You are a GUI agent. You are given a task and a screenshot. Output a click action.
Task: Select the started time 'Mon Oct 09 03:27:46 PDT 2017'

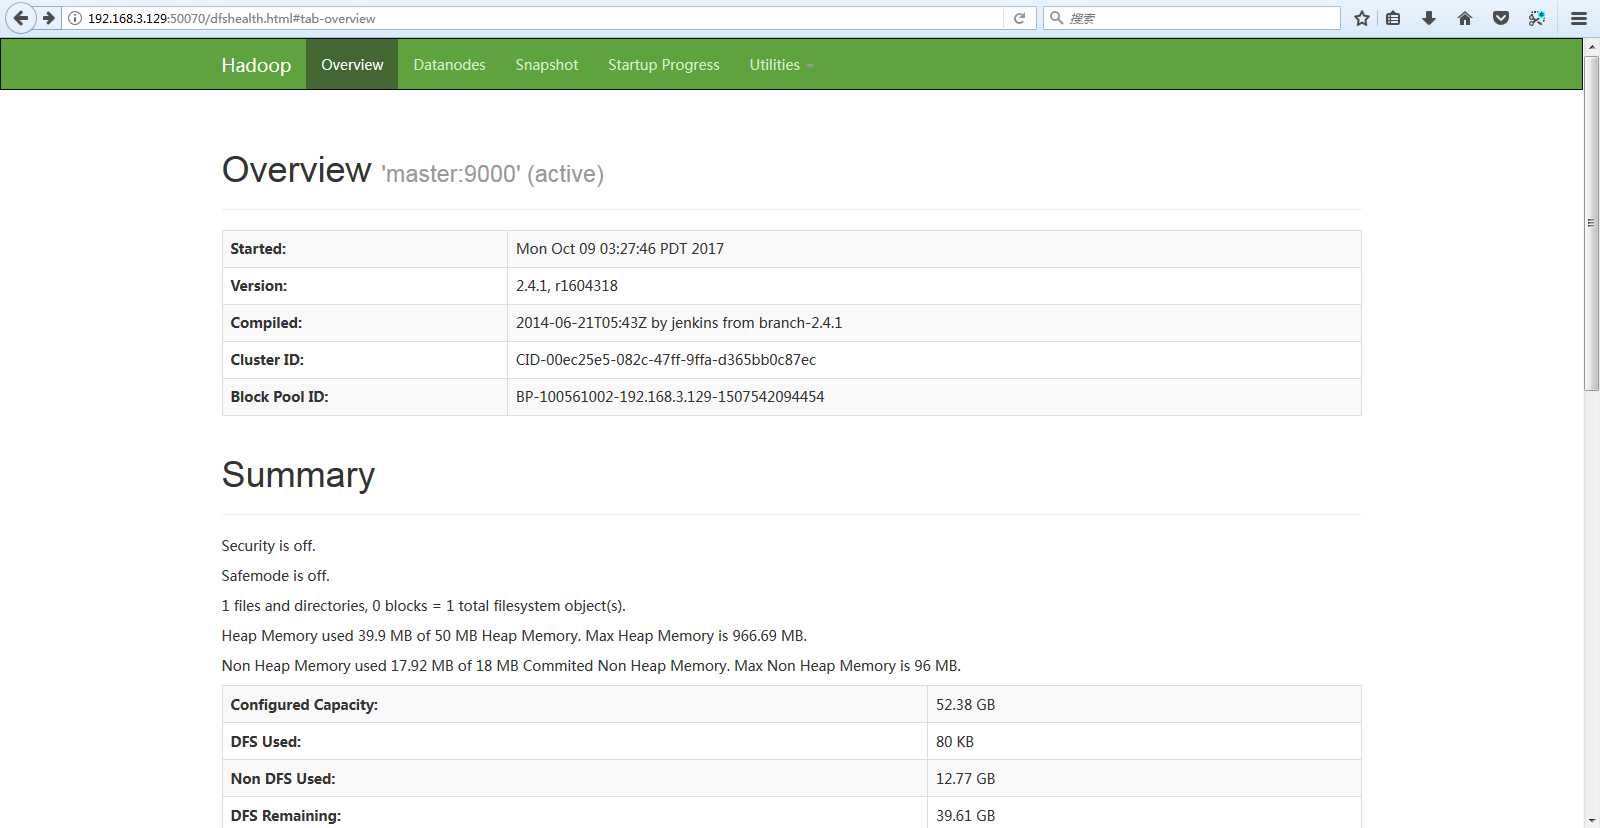(620, 249)
